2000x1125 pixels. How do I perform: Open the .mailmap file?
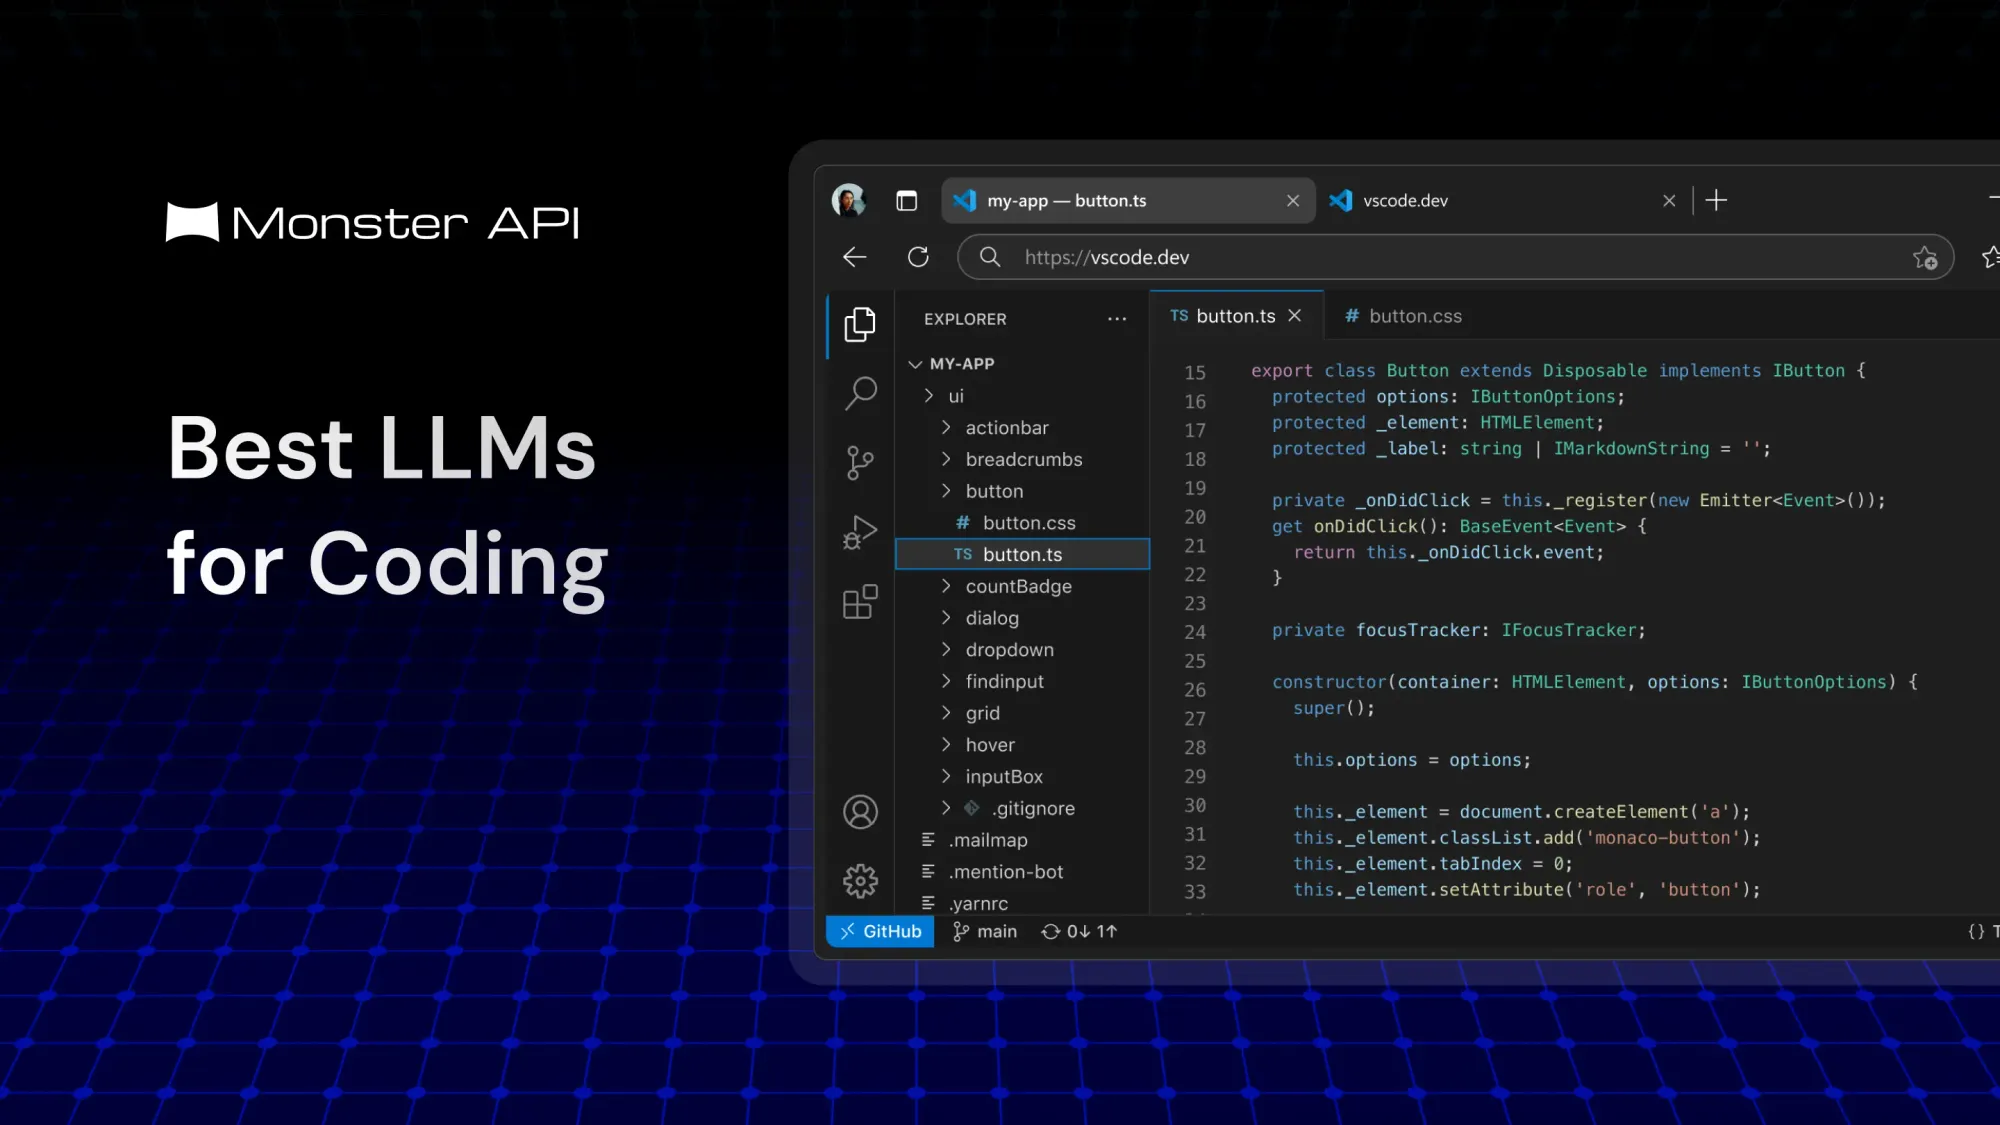point(1022,840)
